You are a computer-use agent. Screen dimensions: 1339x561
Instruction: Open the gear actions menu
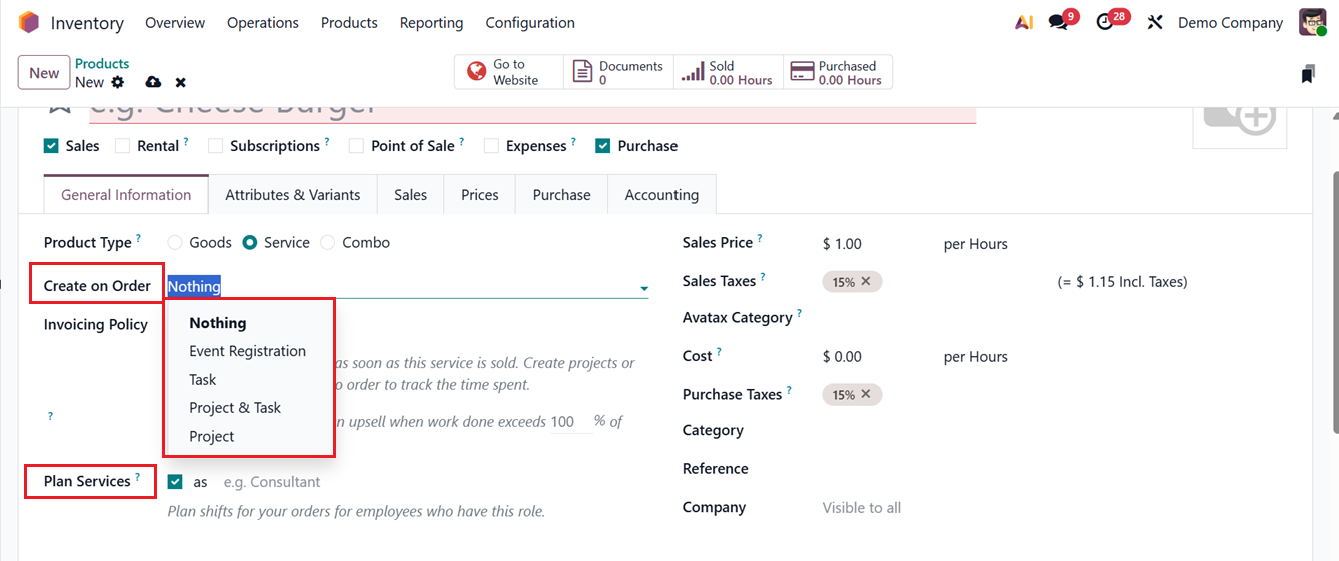pos(118,82)
